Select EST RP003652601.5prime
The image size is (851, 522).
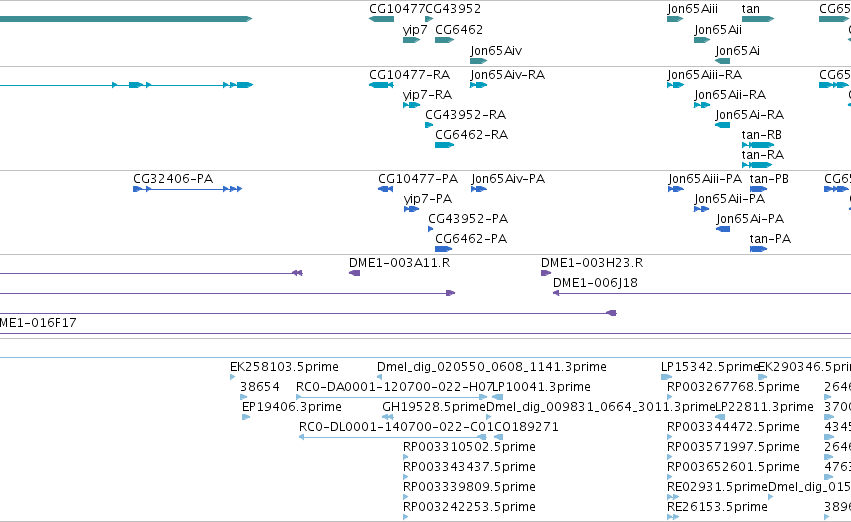click(733, 467)
